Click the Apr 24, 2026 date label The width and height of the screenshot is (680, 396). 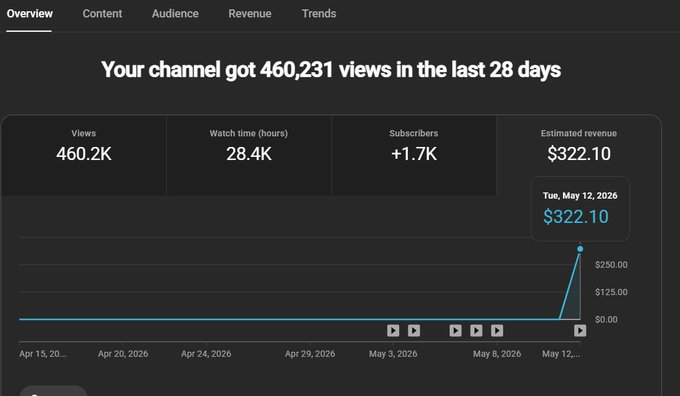(x=206, y=354)
